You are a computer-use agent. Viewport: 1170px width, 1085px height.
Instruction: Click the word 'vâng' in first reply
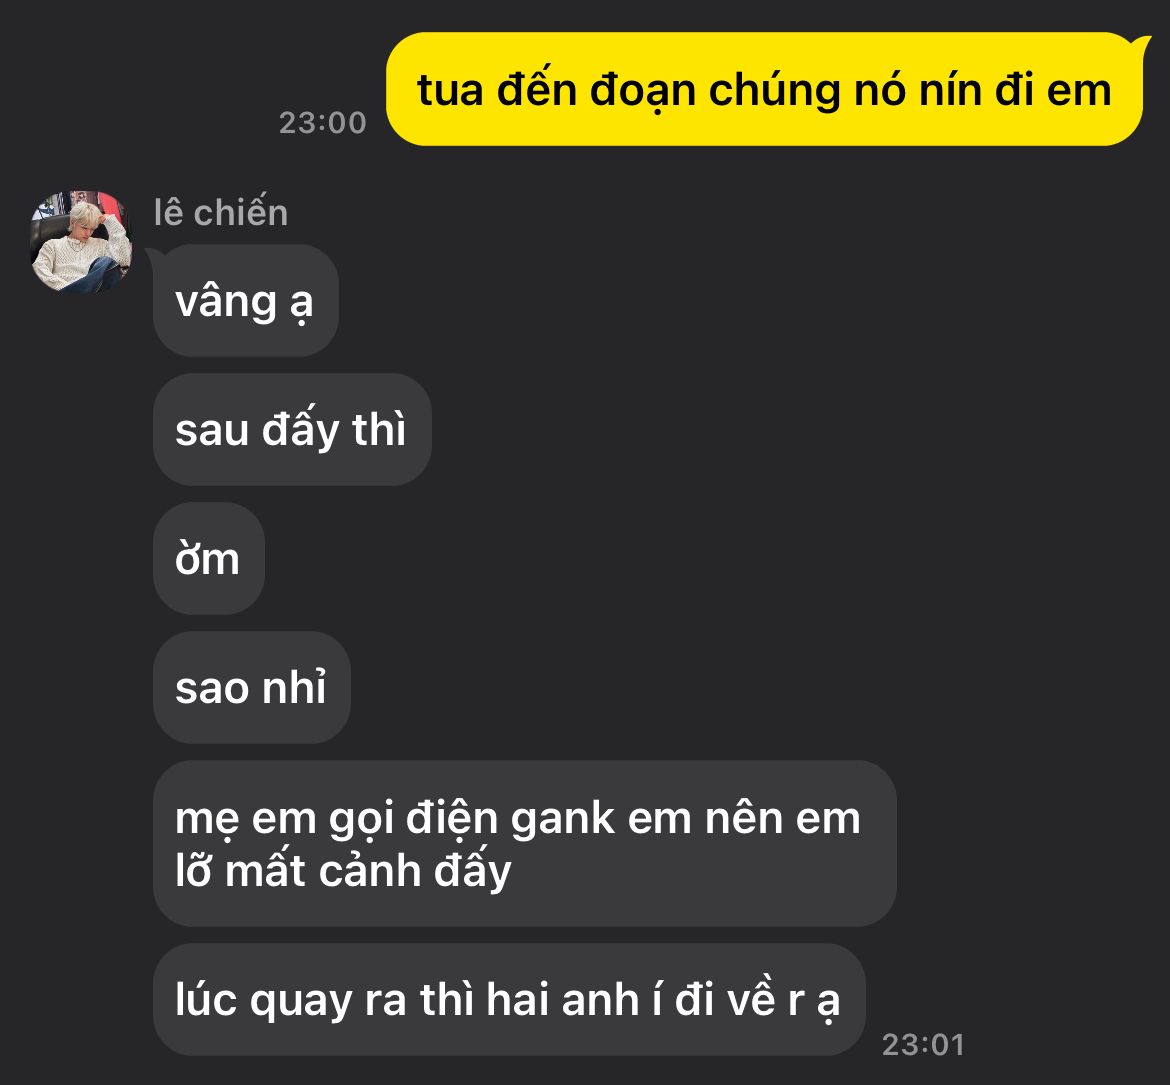(x=226, y=302)
